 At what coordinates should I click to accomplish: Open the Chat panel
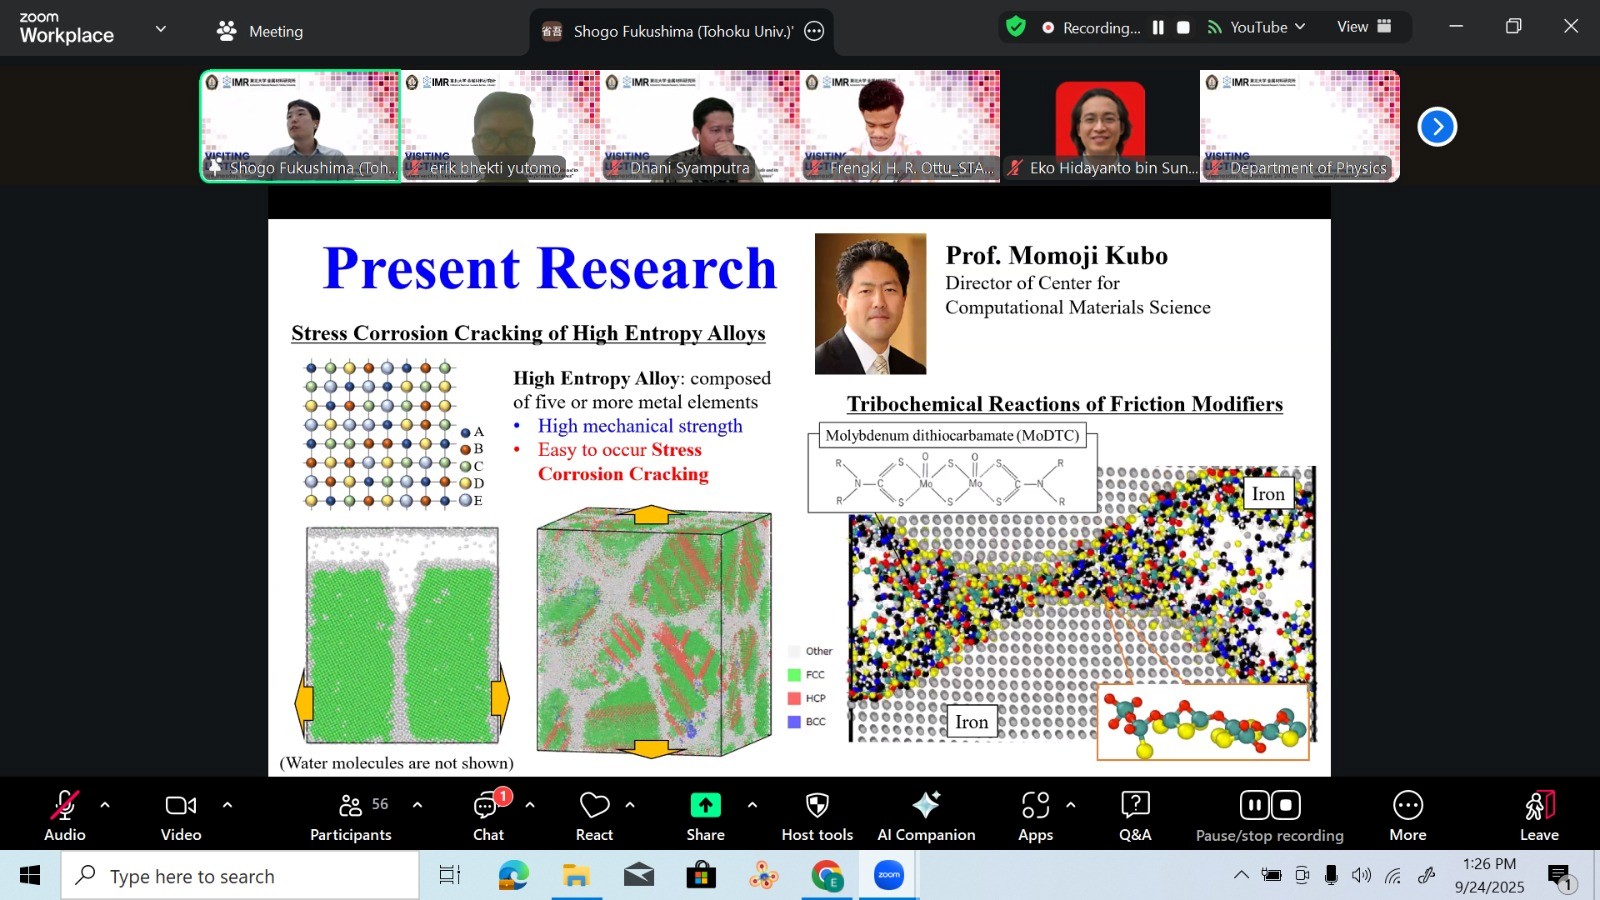coord(488,816)
